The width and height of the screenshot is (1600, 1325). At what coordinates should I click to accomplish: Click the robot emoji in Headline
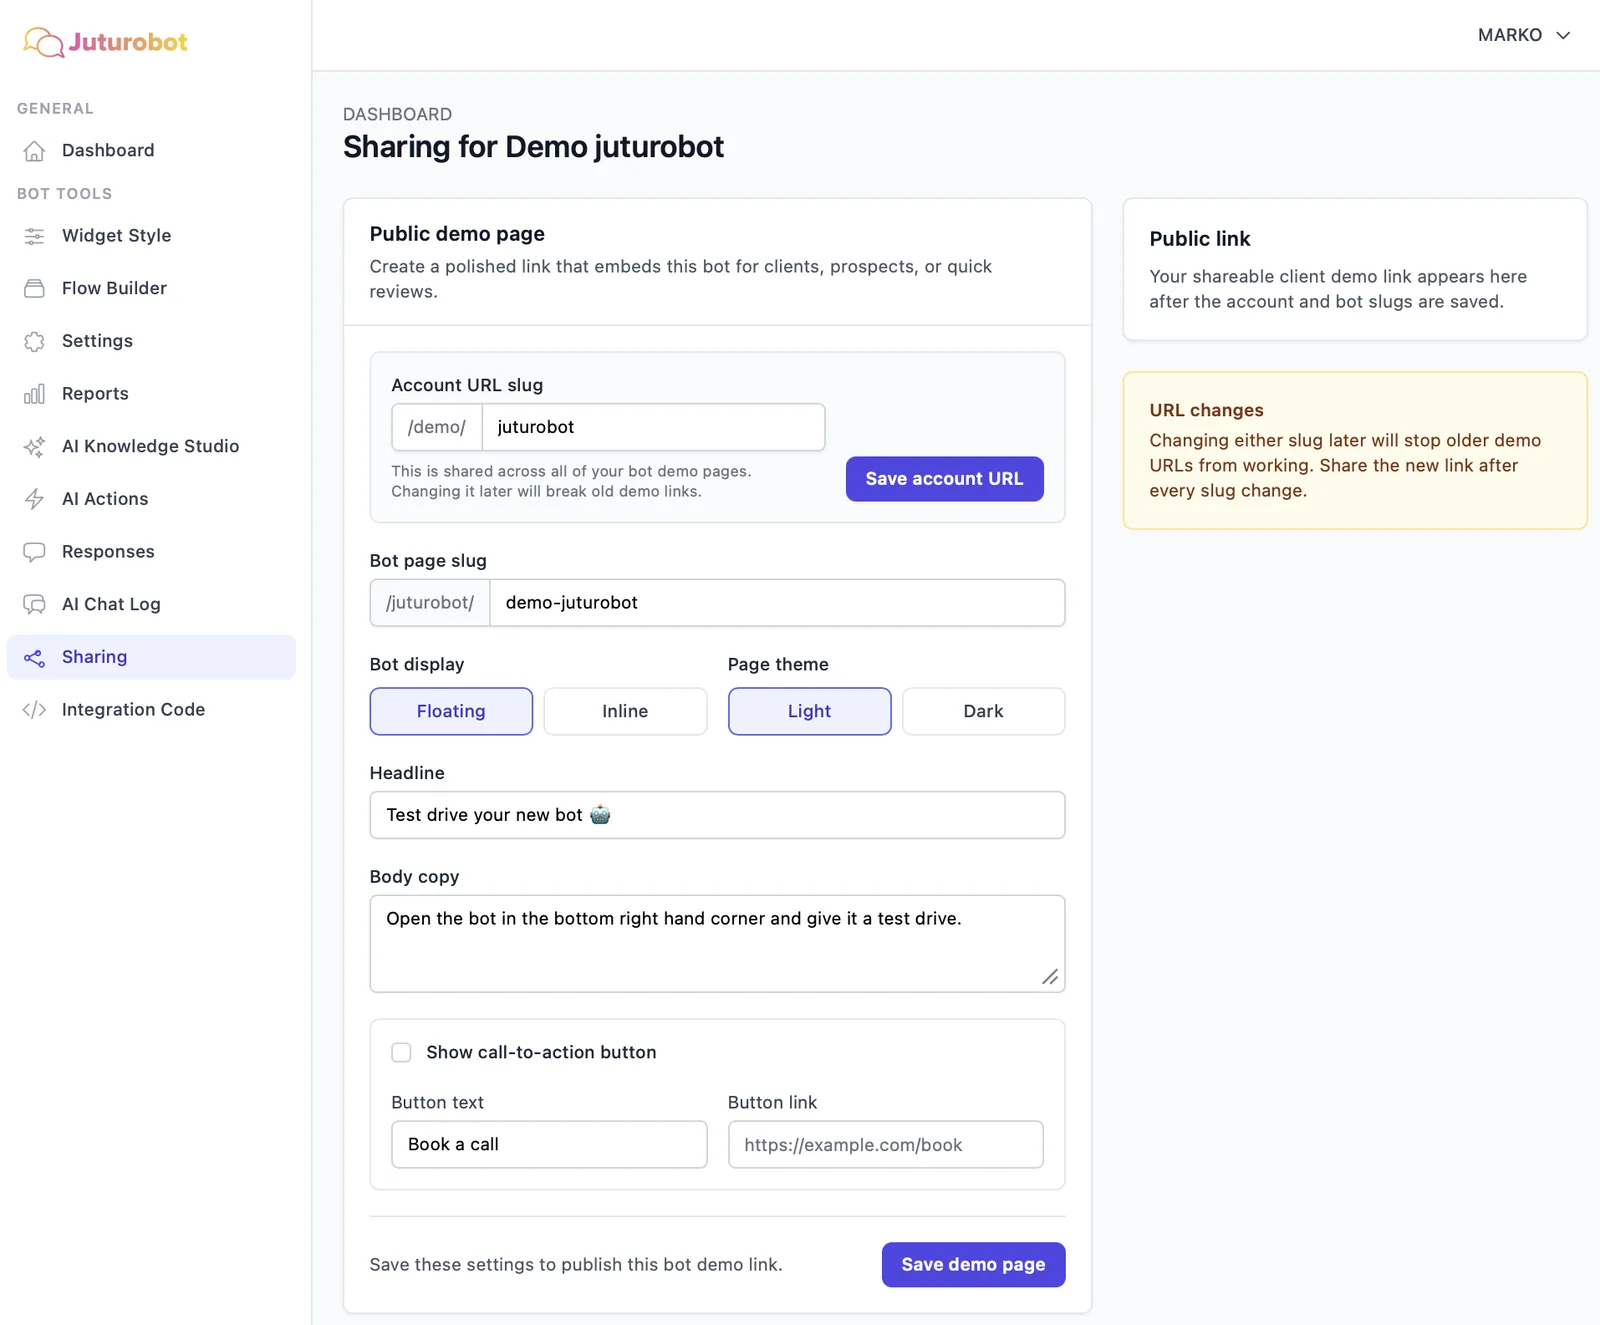coord(600,814)
